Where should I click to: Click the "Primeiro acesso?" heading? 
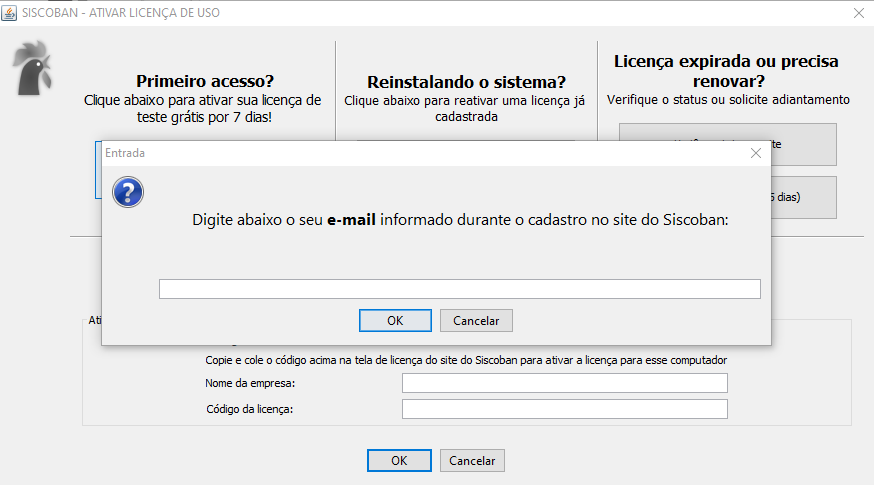point(204,81)
